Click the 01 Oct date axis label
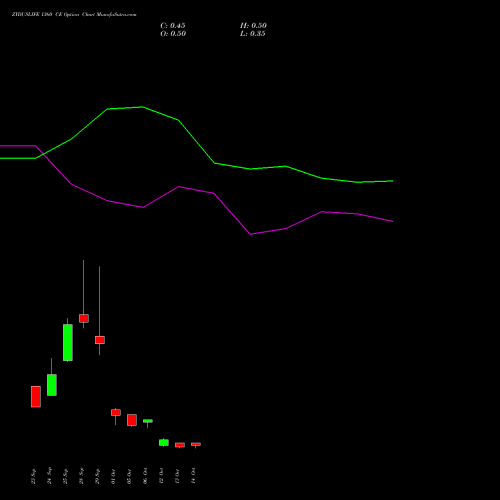 pos(113,476)
